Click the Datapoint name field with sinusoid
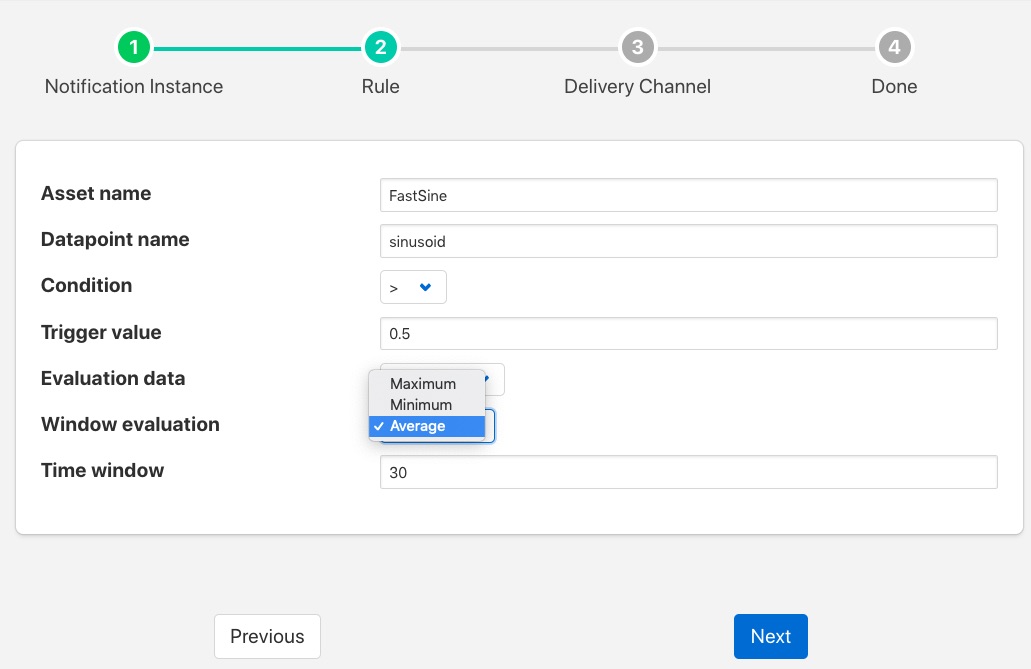This screenshot has width=1031, height=669. [688, 242]
